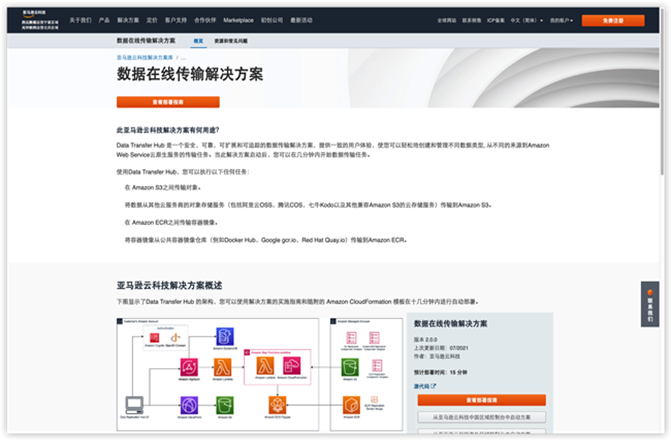Image resolution: width=671 pixels, height=440 pixels.
Task: Open the 产品 menu
Action: 104,20
